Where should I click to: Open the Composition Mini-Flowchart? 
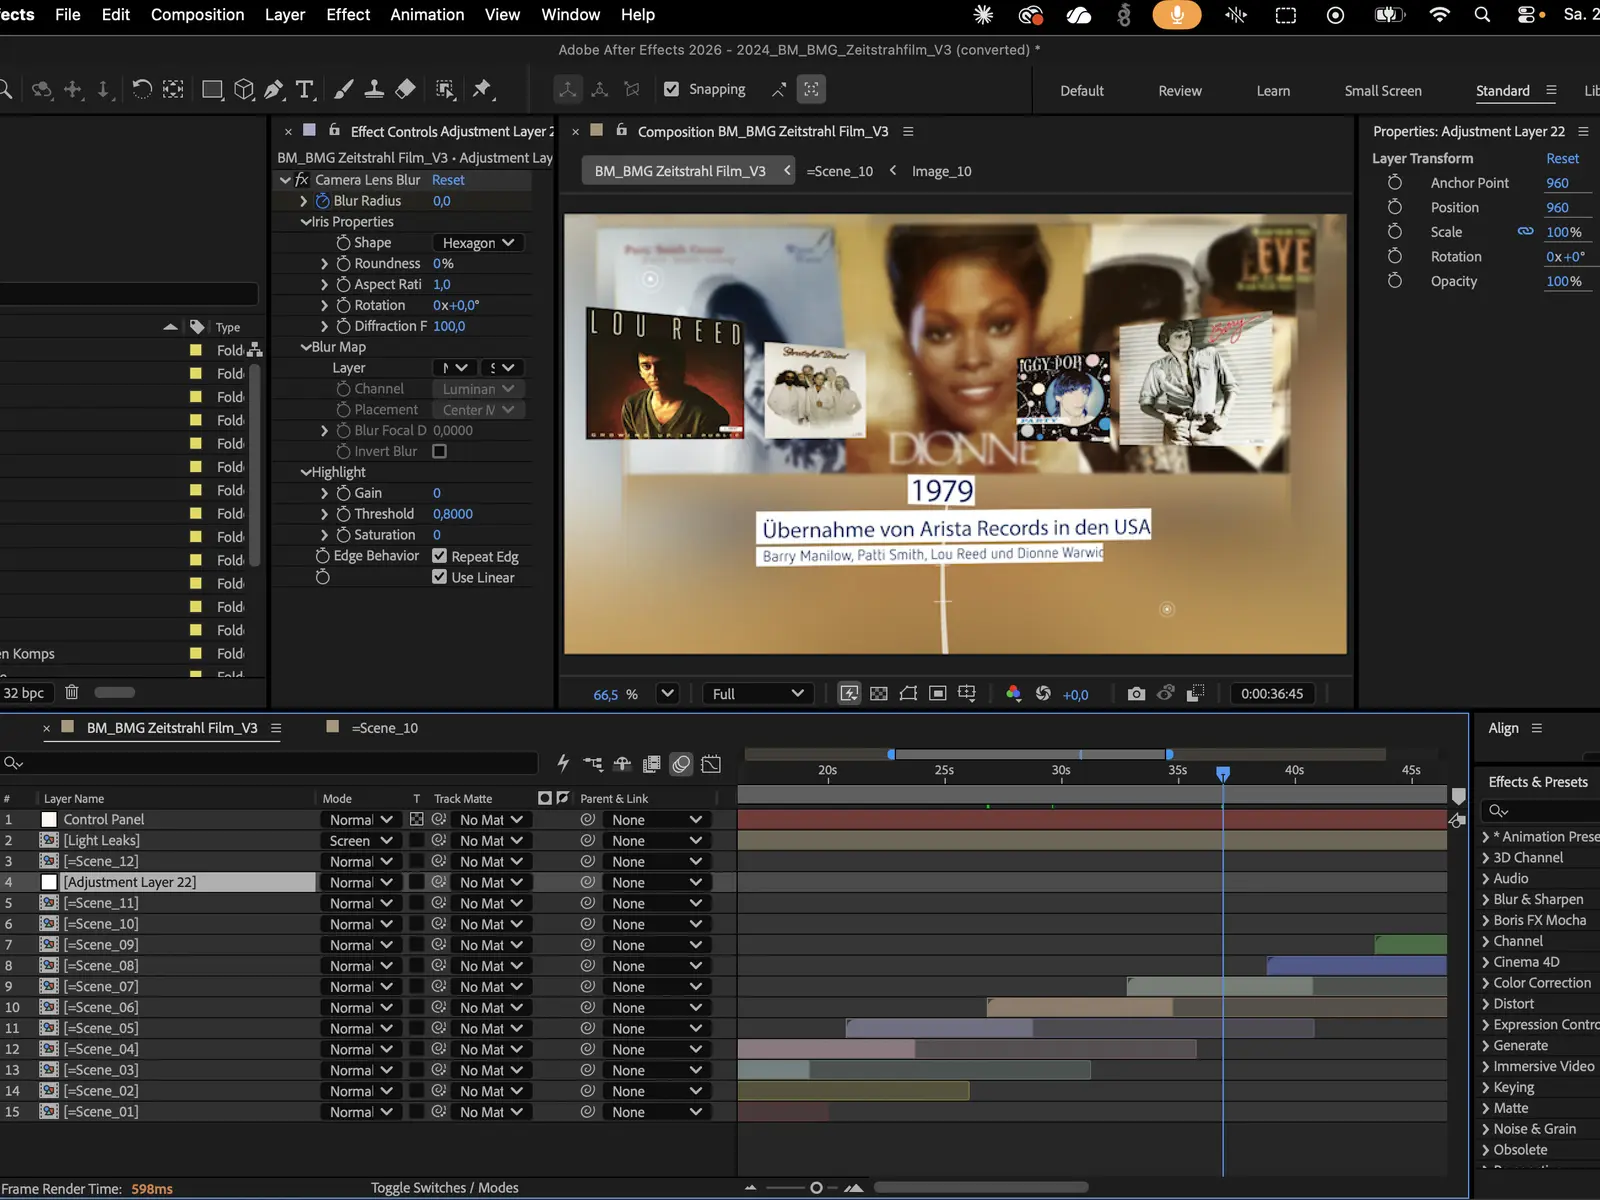click(x=593, y=764)
